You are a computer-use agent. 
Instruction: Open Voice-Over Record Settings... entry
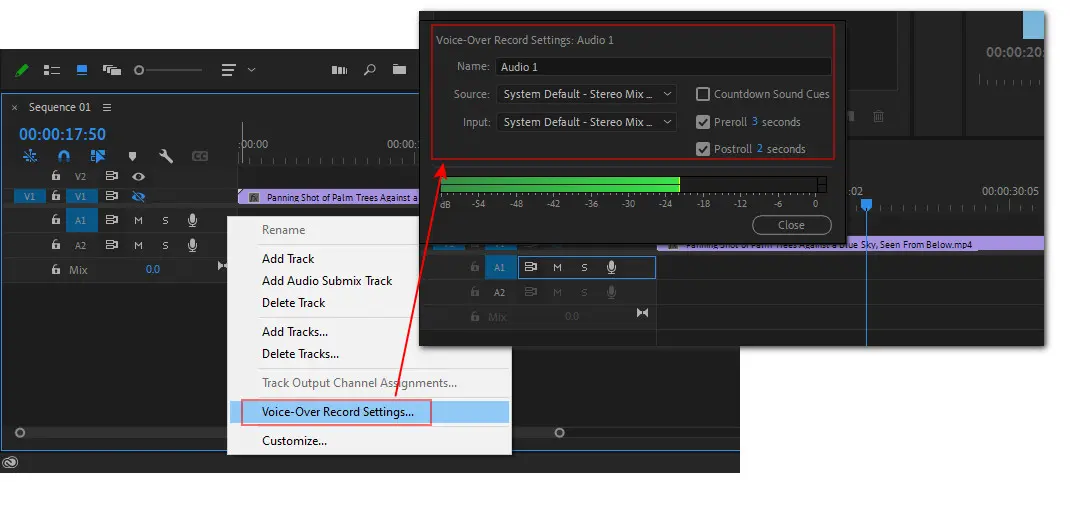[369, 411]
